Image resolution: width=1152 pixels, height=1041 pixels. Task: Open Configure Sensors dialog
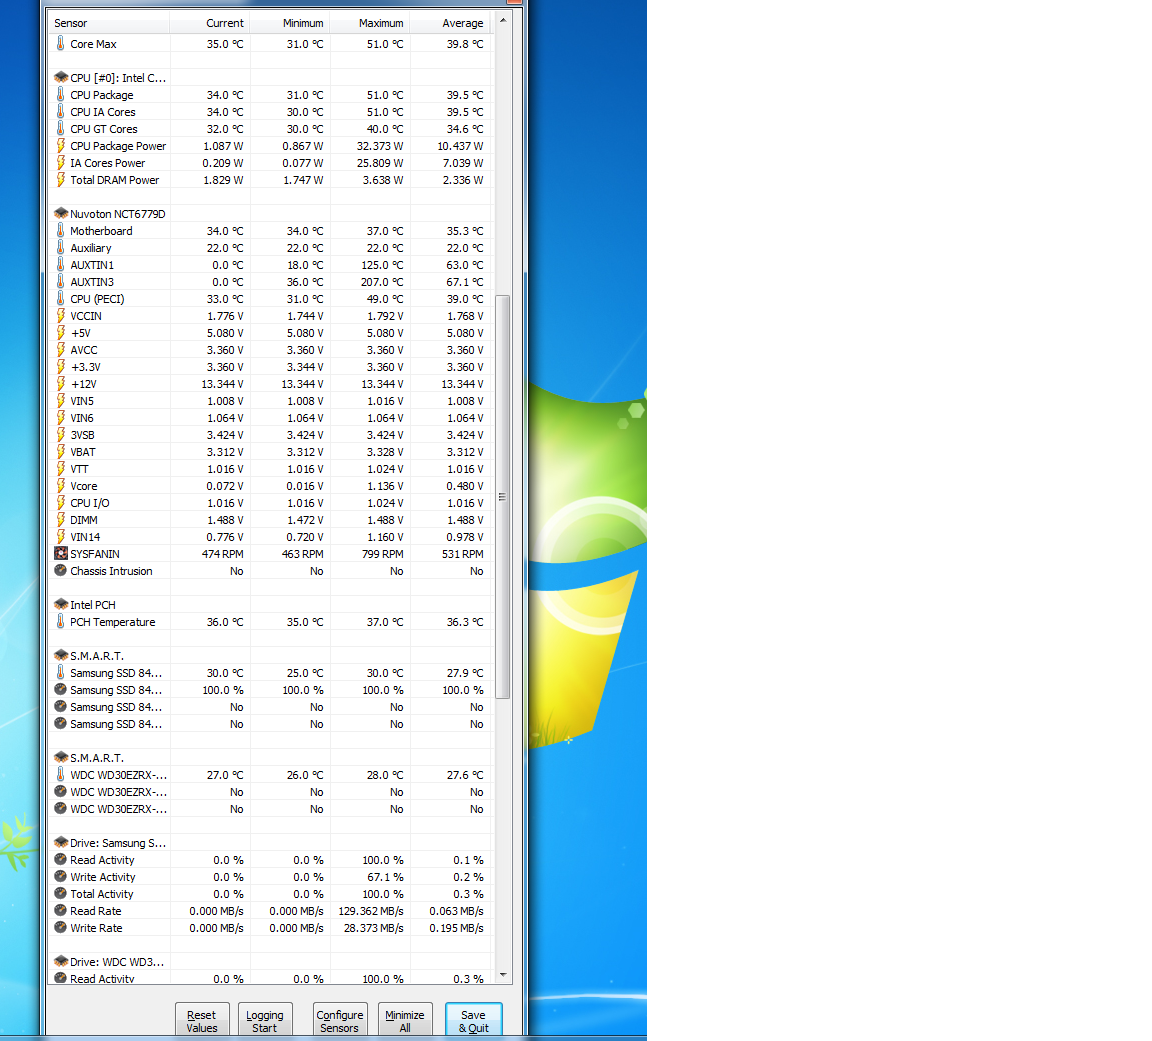coord(340,1020)
